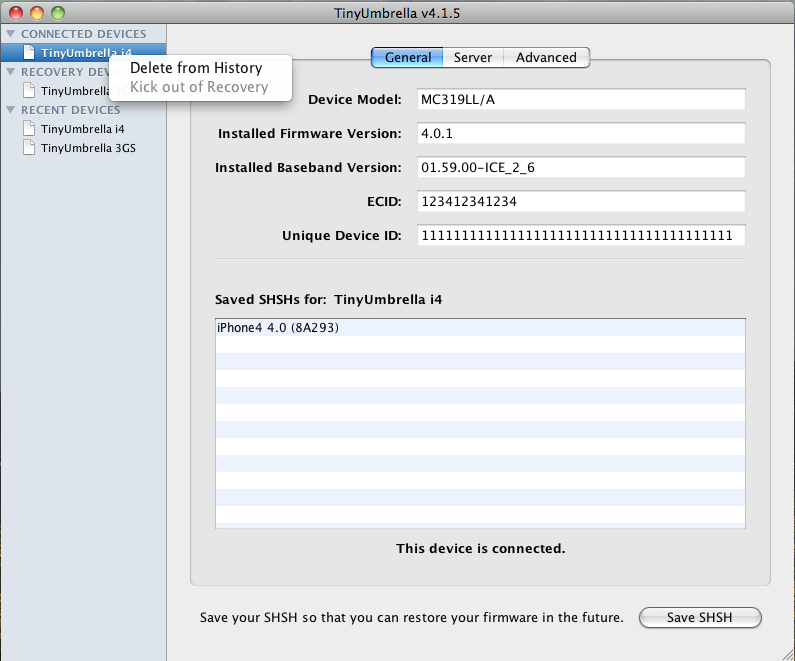Collapse the Recovery Devices disclosure triangle
This screenshot has height=661, width=795.
(11, 72)
